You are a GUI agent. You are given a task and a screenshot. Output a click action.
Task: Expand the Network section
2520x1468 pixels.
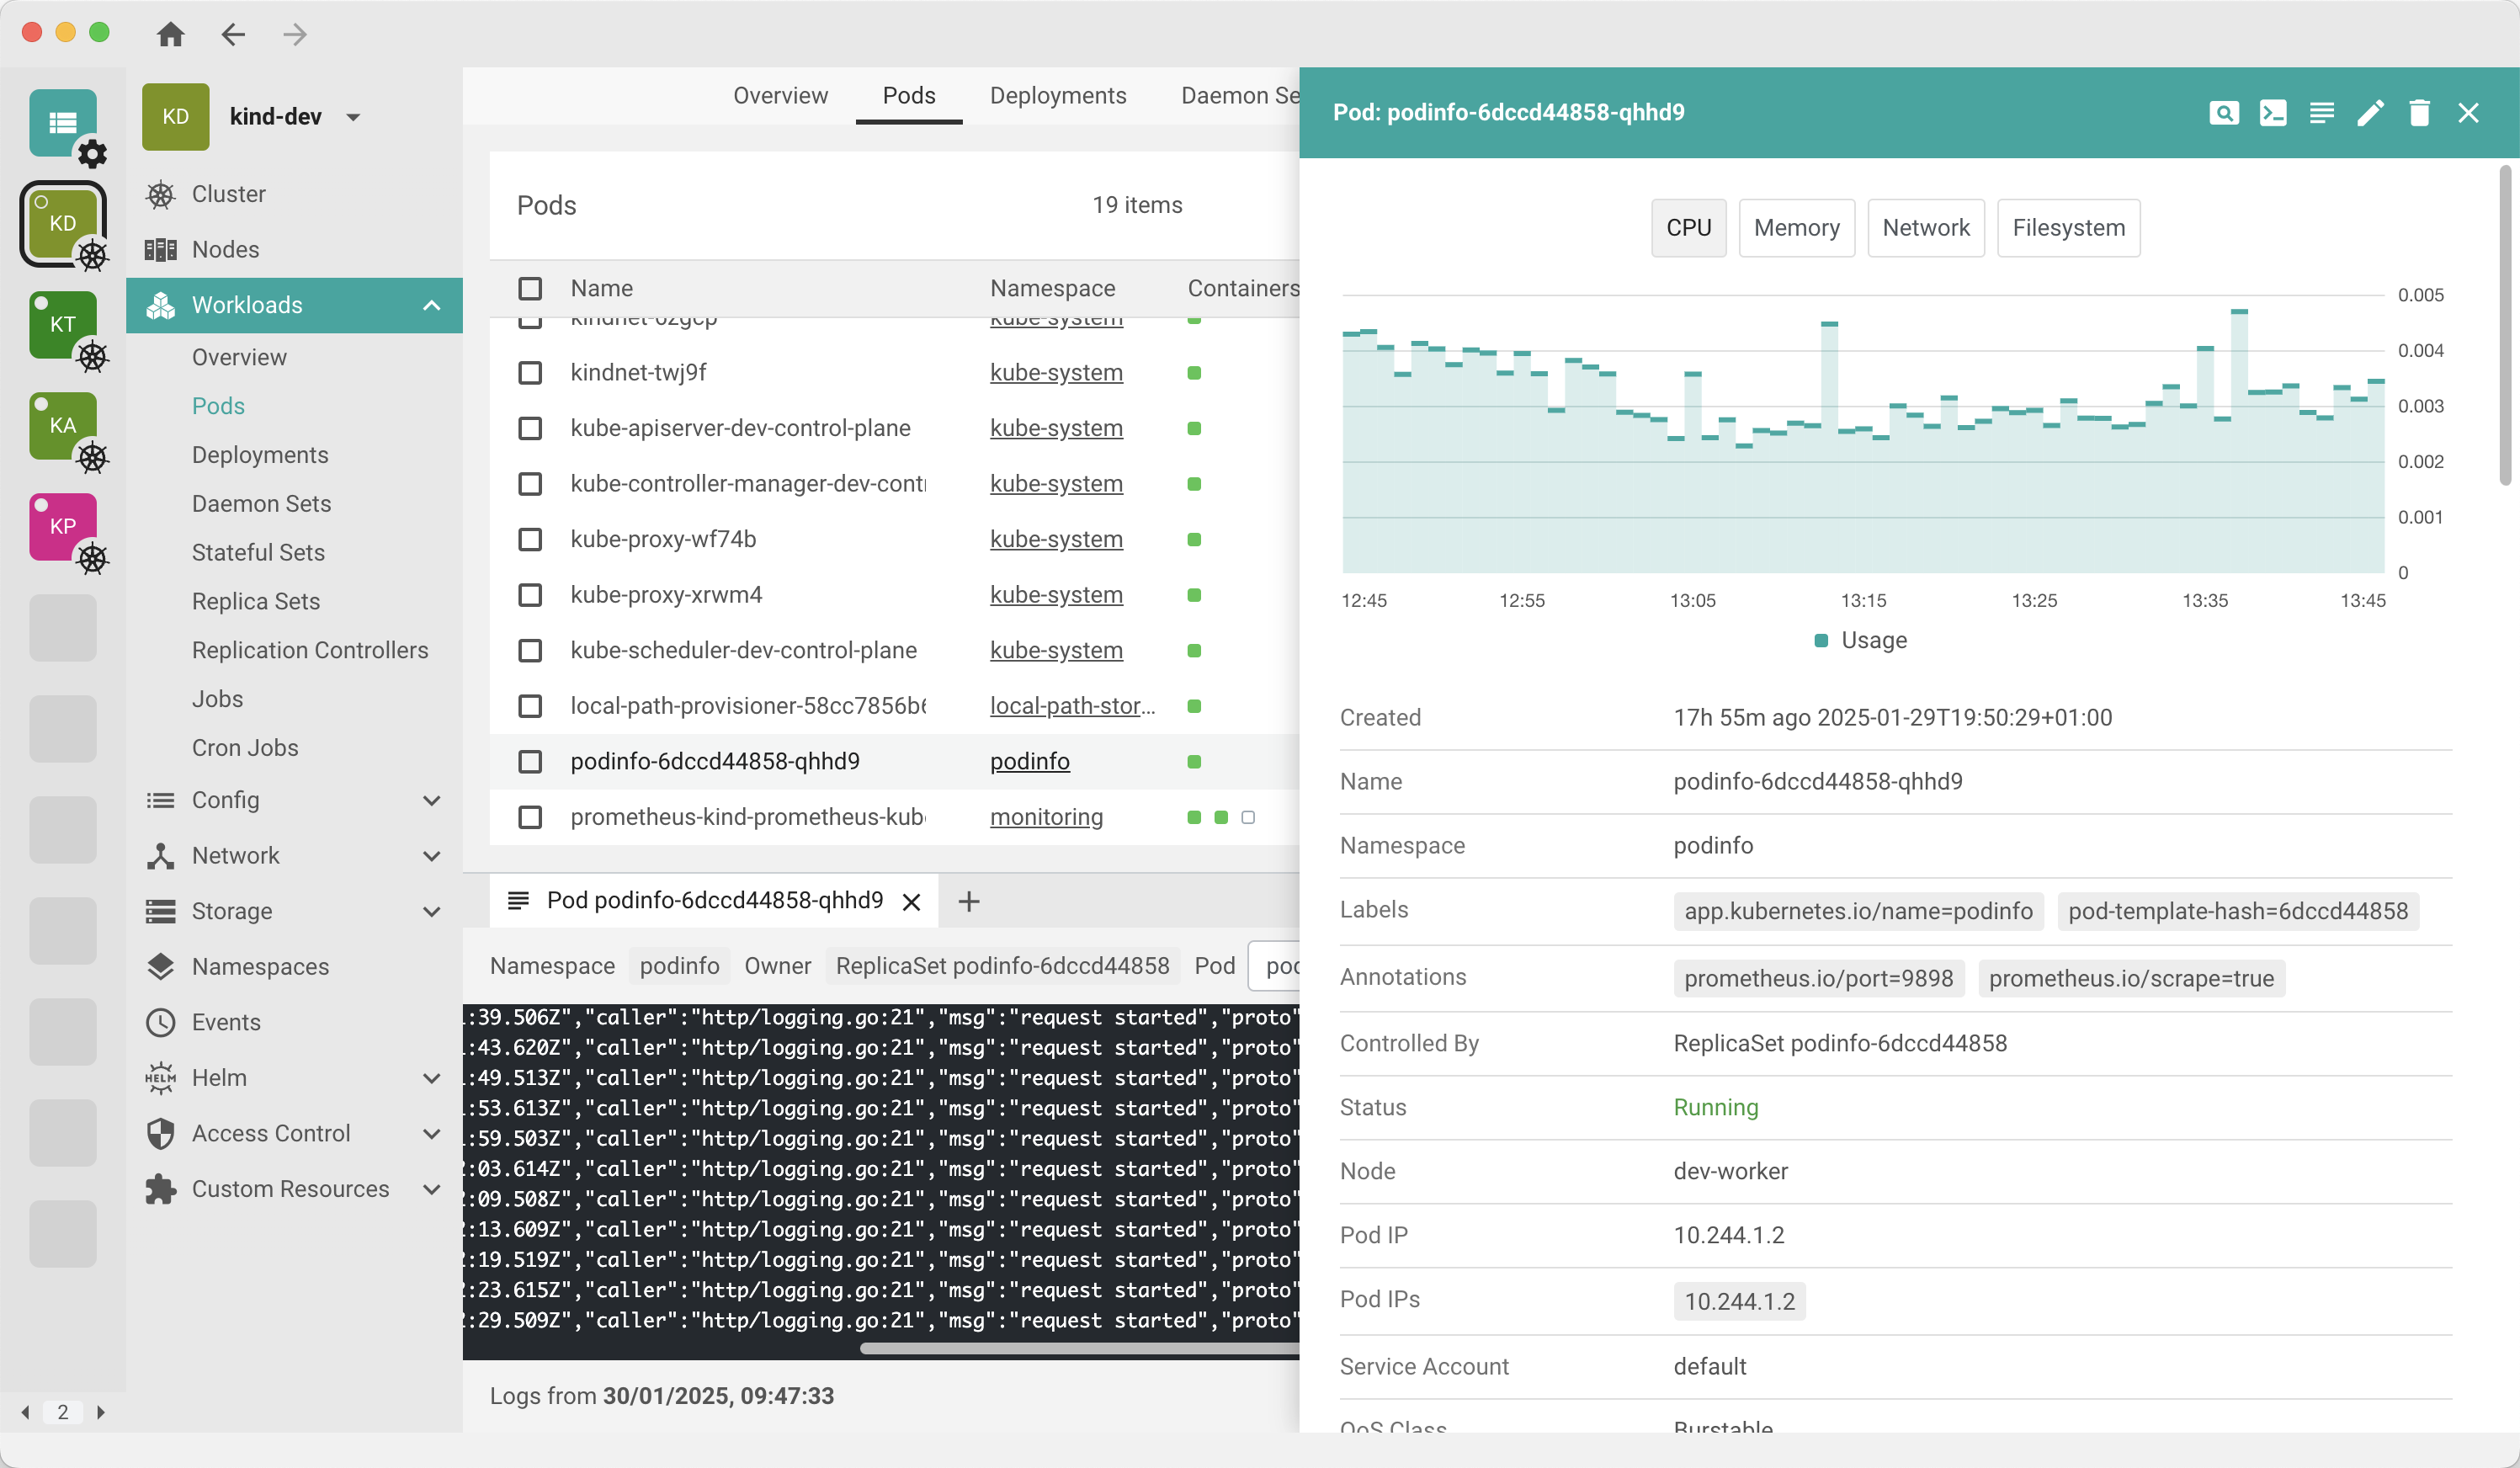[431, 856]
